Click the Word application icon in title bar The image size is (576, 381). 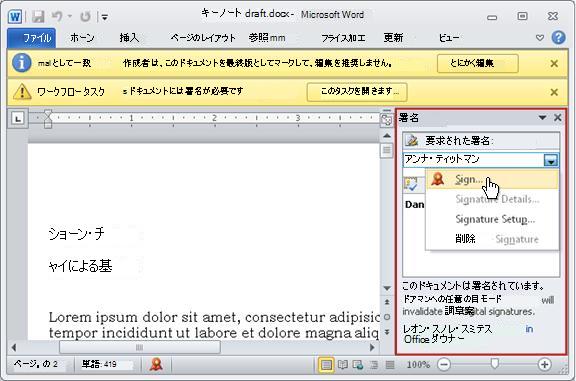15,17
